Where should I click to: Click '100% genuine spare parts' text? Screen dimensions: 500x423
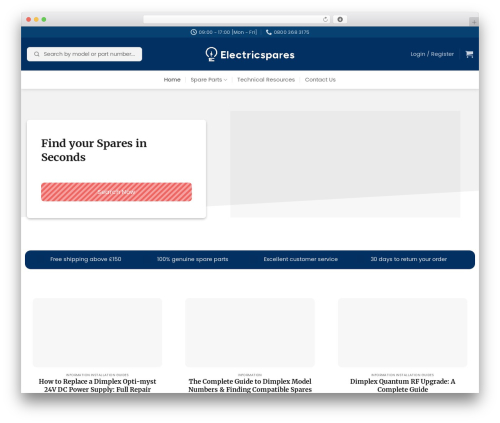[193, 259]
